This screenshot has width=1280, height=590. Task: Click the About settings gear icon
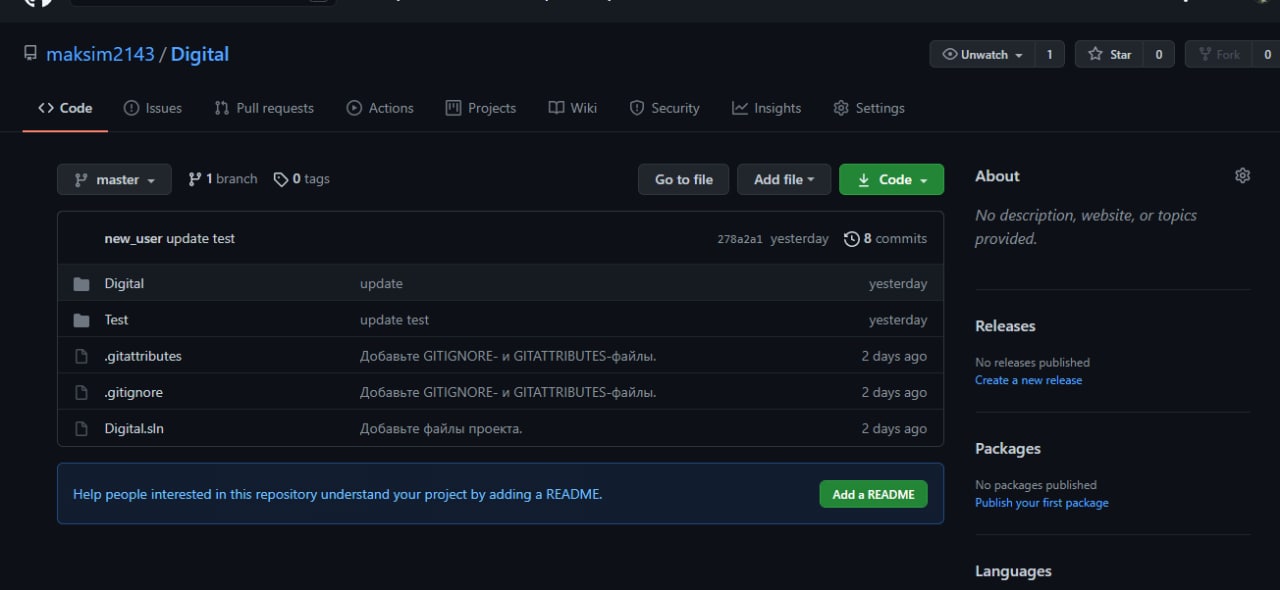coord(1242,176)
